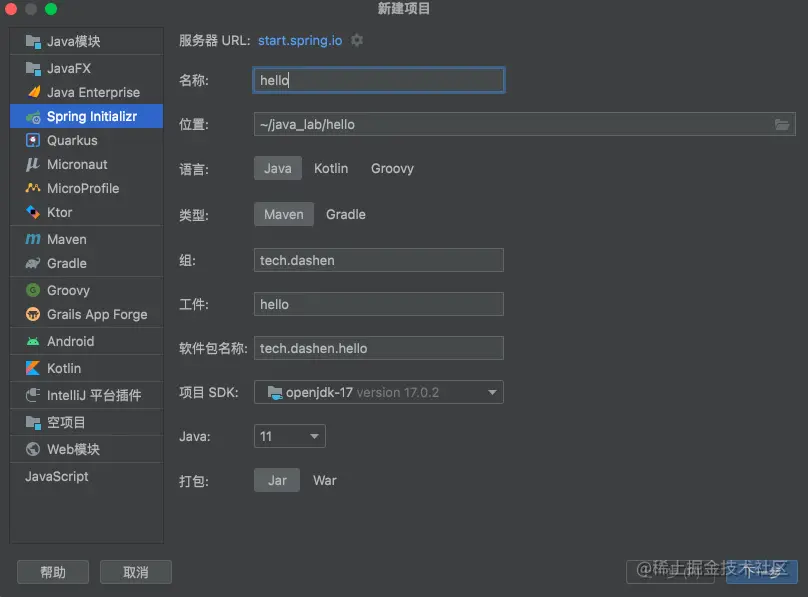The width and height of the screenshot is (808, 597).
Task: Focus the 工件 artifact field
Action: point(379,304)
